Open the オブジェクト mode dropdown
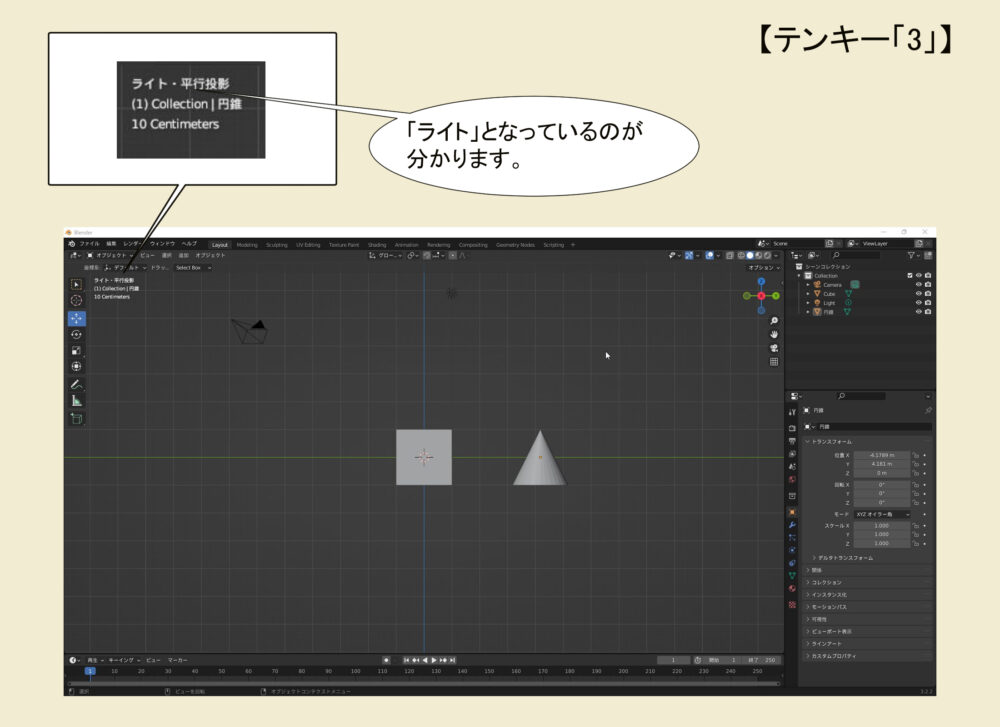Image resolution: width=1000 pixels, height=727 pixels. click(x=110, y=255)
